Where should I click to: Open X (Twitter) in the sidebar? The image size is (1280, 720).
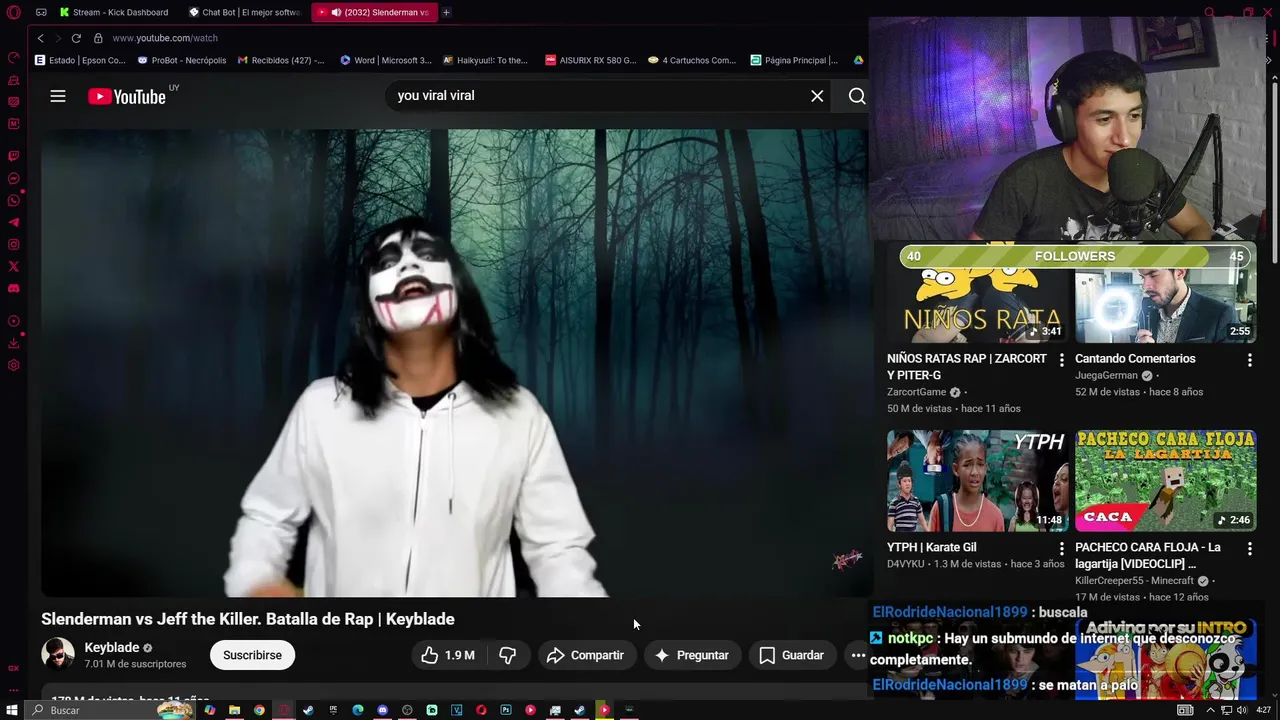click(13, 267)
